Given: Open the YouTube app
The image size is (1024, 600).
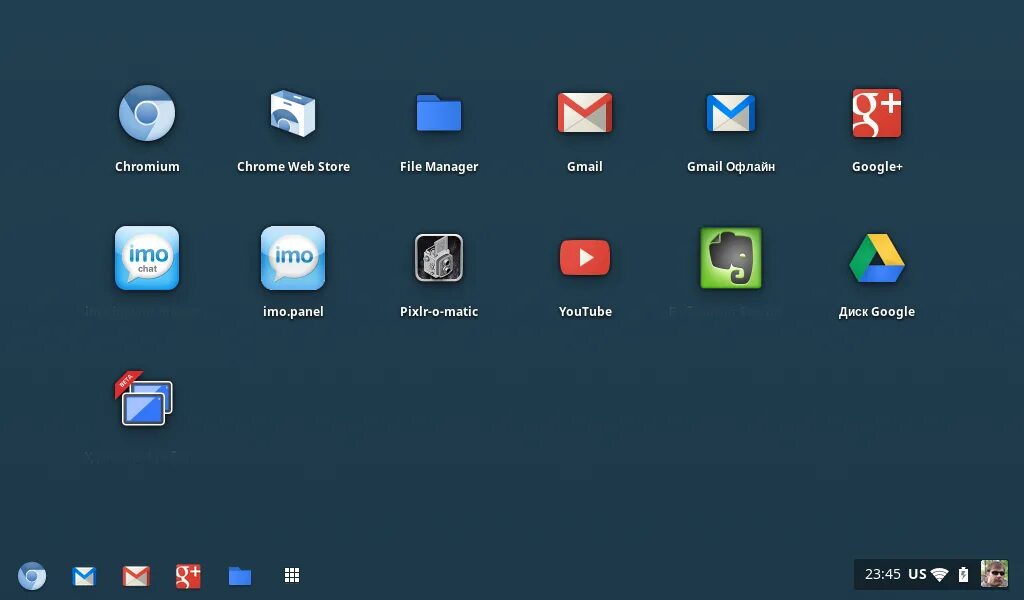Looking at the screenshot, I should tap(585, 257).
